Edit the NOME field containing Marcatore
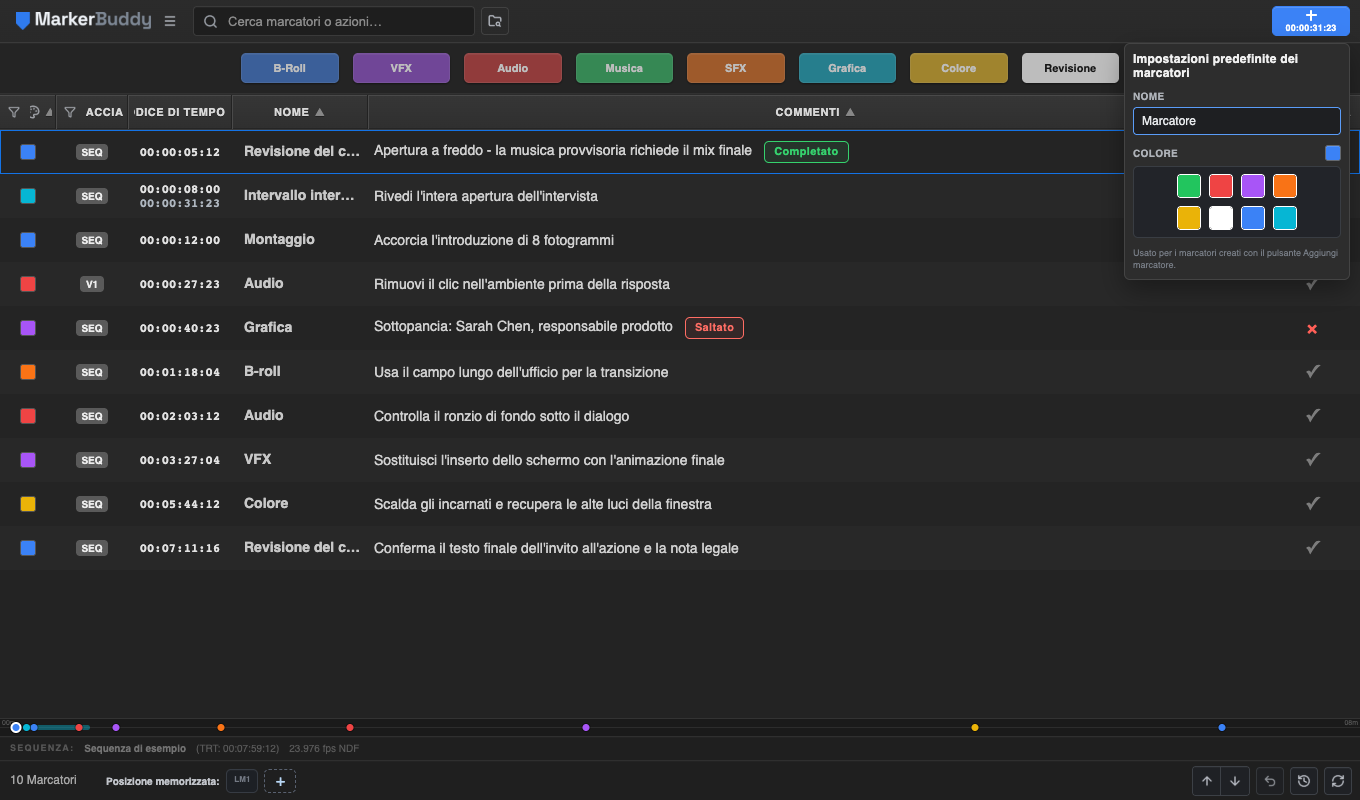Viewport: 1360px width, 800px height. tap(1237, 121)
